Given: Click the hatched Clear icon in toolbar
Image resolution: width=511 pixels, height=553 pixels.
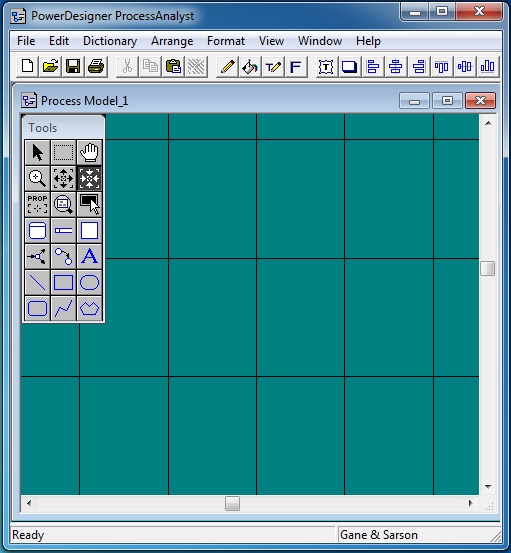Looking at the screenshot, I should (196, 66).
